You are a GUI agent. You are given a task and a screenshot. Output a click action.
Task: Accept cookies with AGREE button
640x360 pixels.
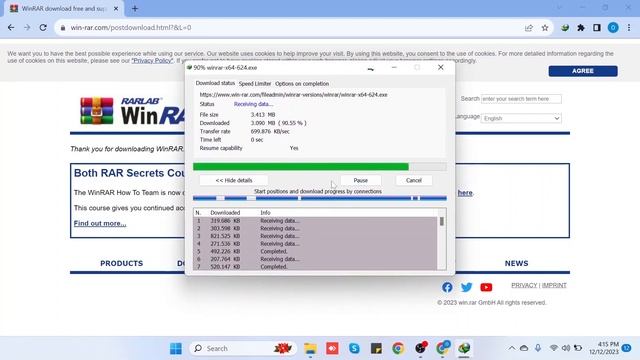583,71
